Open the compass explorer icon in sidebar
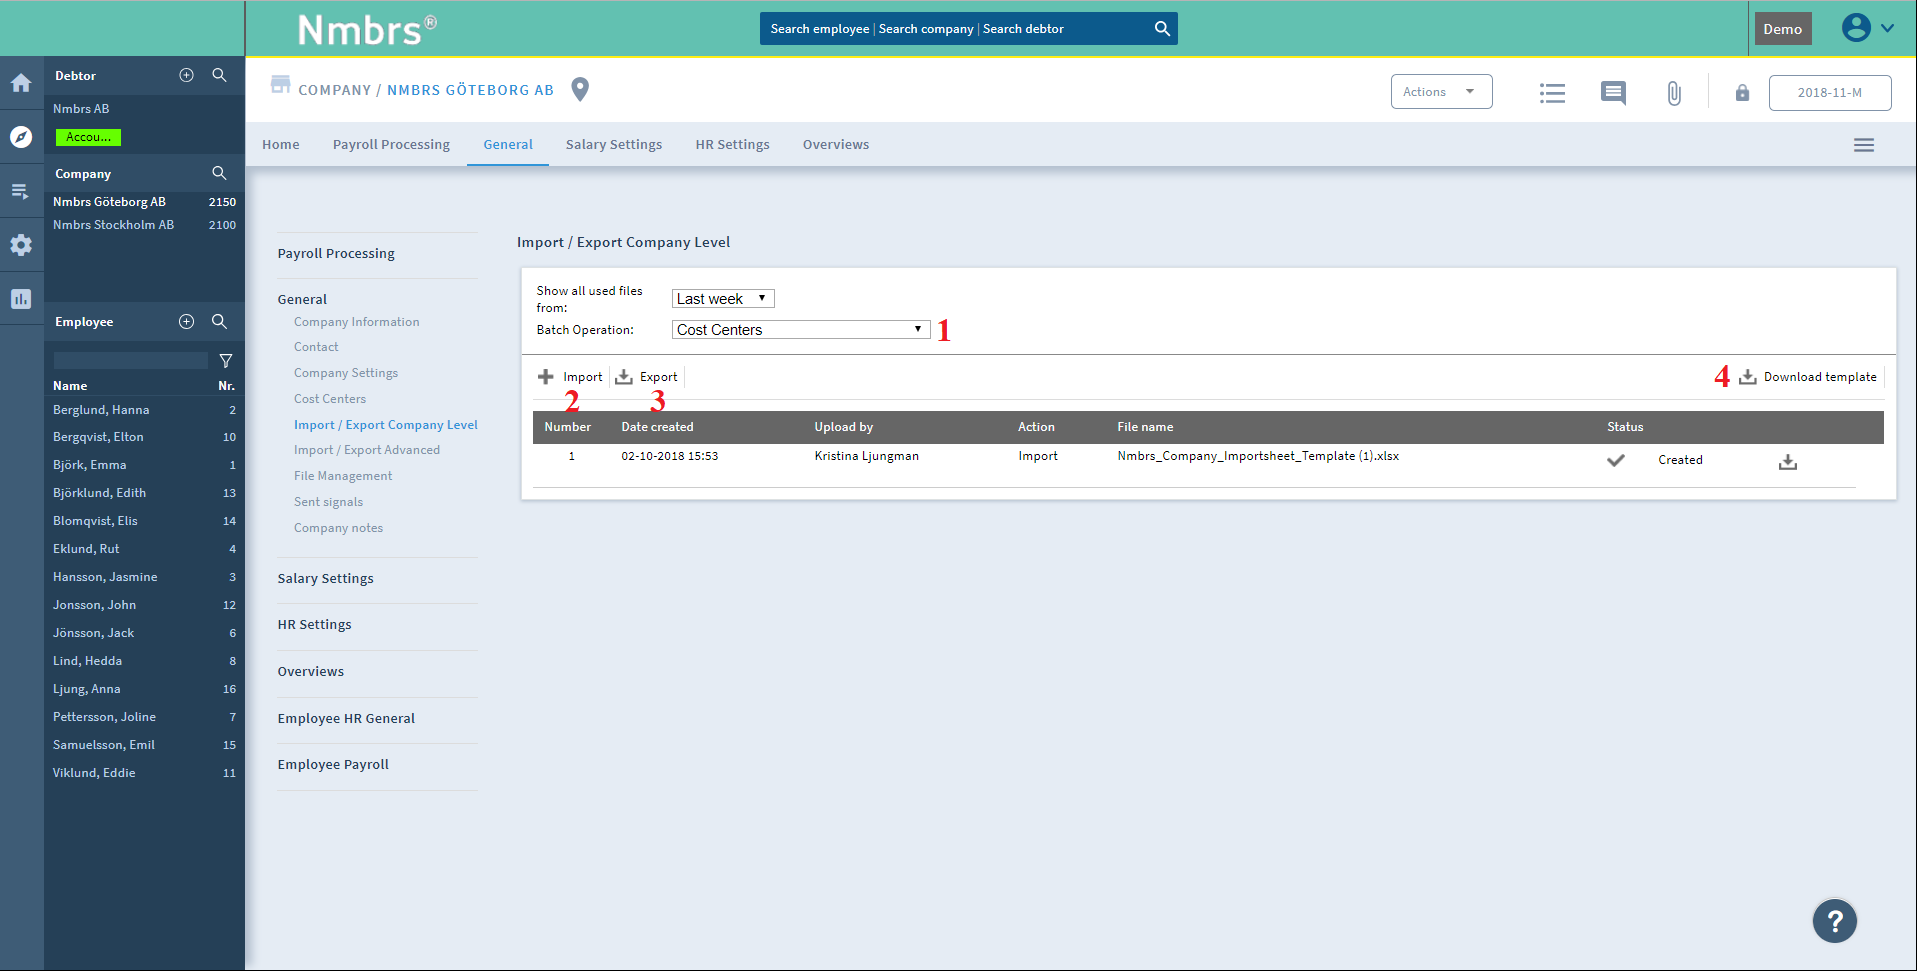 21,137
